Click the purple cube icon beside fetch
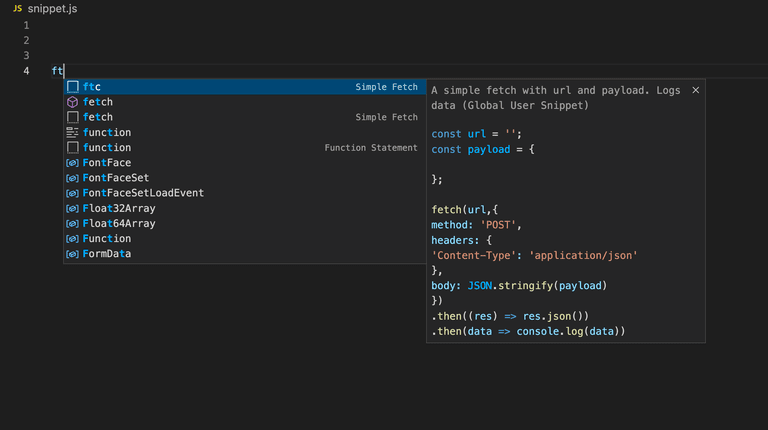This screenshot has width=768, height=430. [x=72, y=102]
